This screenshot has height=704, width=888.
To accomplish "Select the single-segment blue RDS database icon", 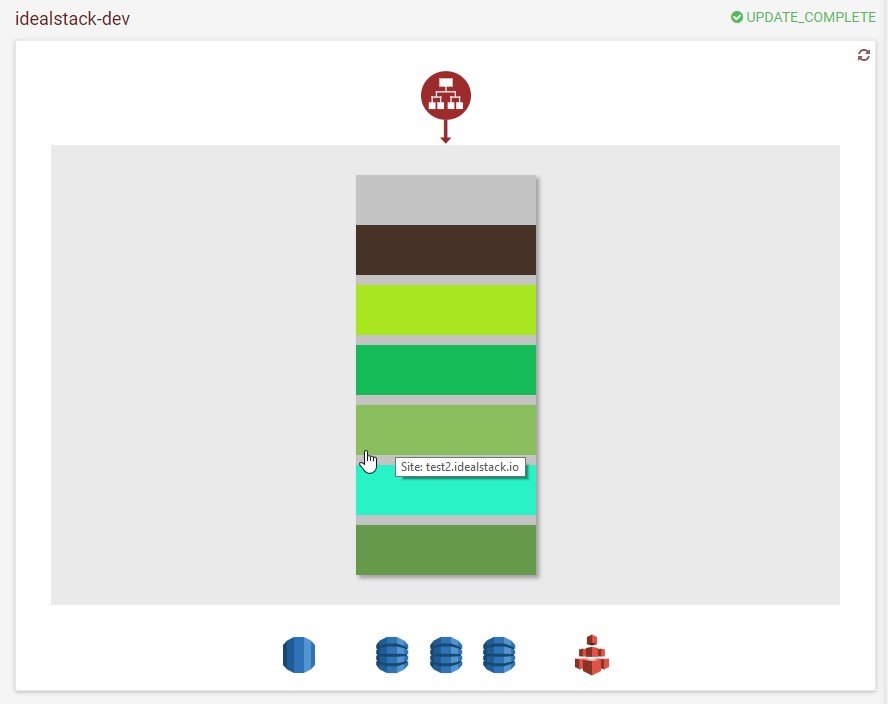I will point(298,655).
